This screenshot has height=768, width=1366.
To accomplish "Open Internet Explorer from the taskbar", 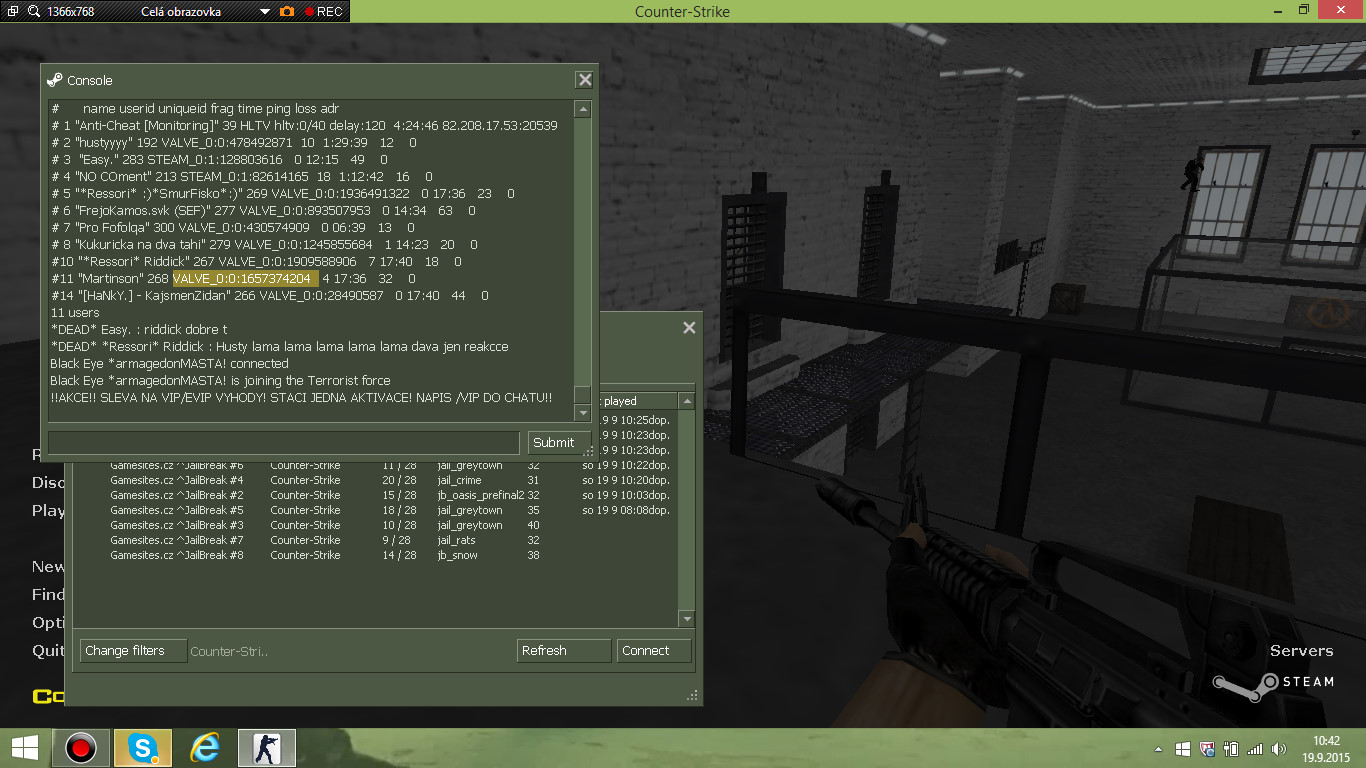I will [x=205, y=747].
